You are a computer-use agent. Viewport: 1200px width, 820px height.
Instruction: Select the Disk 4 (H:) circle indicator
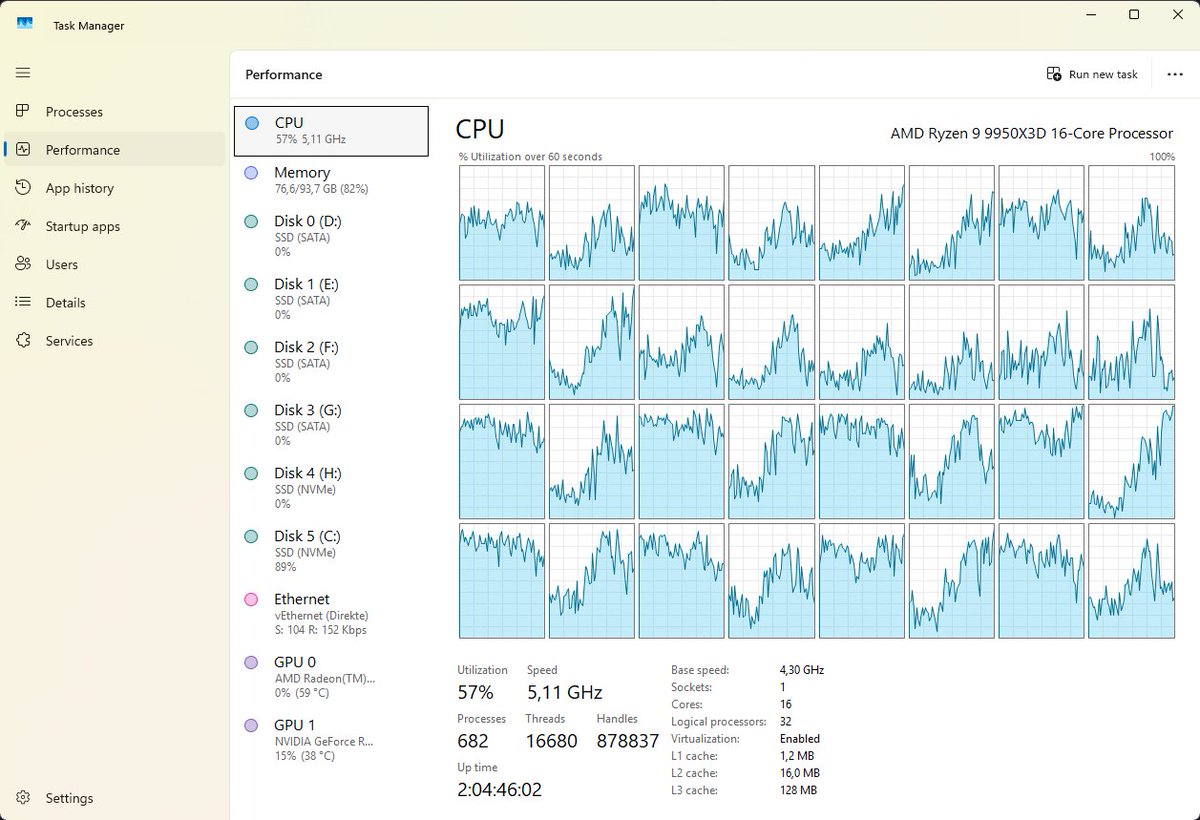pos(252,474)
